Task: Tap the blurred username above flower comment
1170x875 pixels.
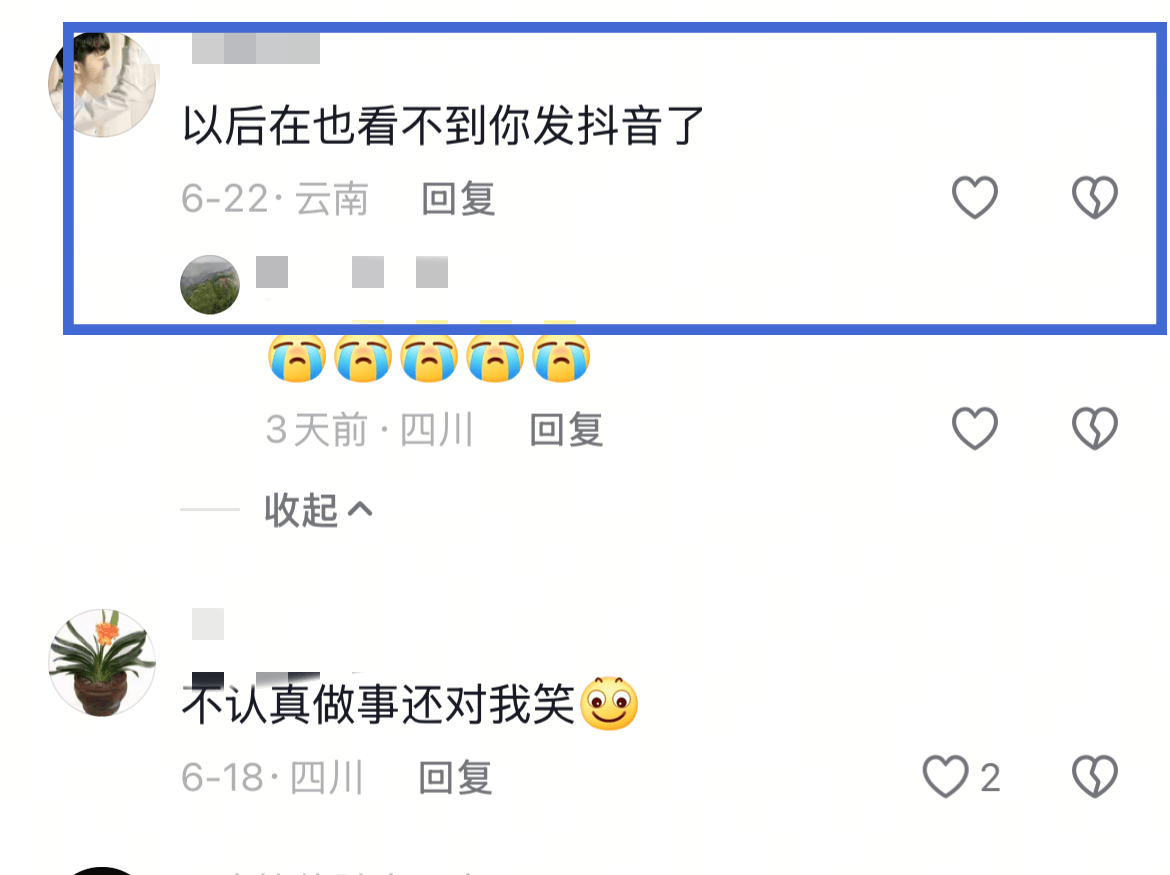Action: [x=208, y=624]
